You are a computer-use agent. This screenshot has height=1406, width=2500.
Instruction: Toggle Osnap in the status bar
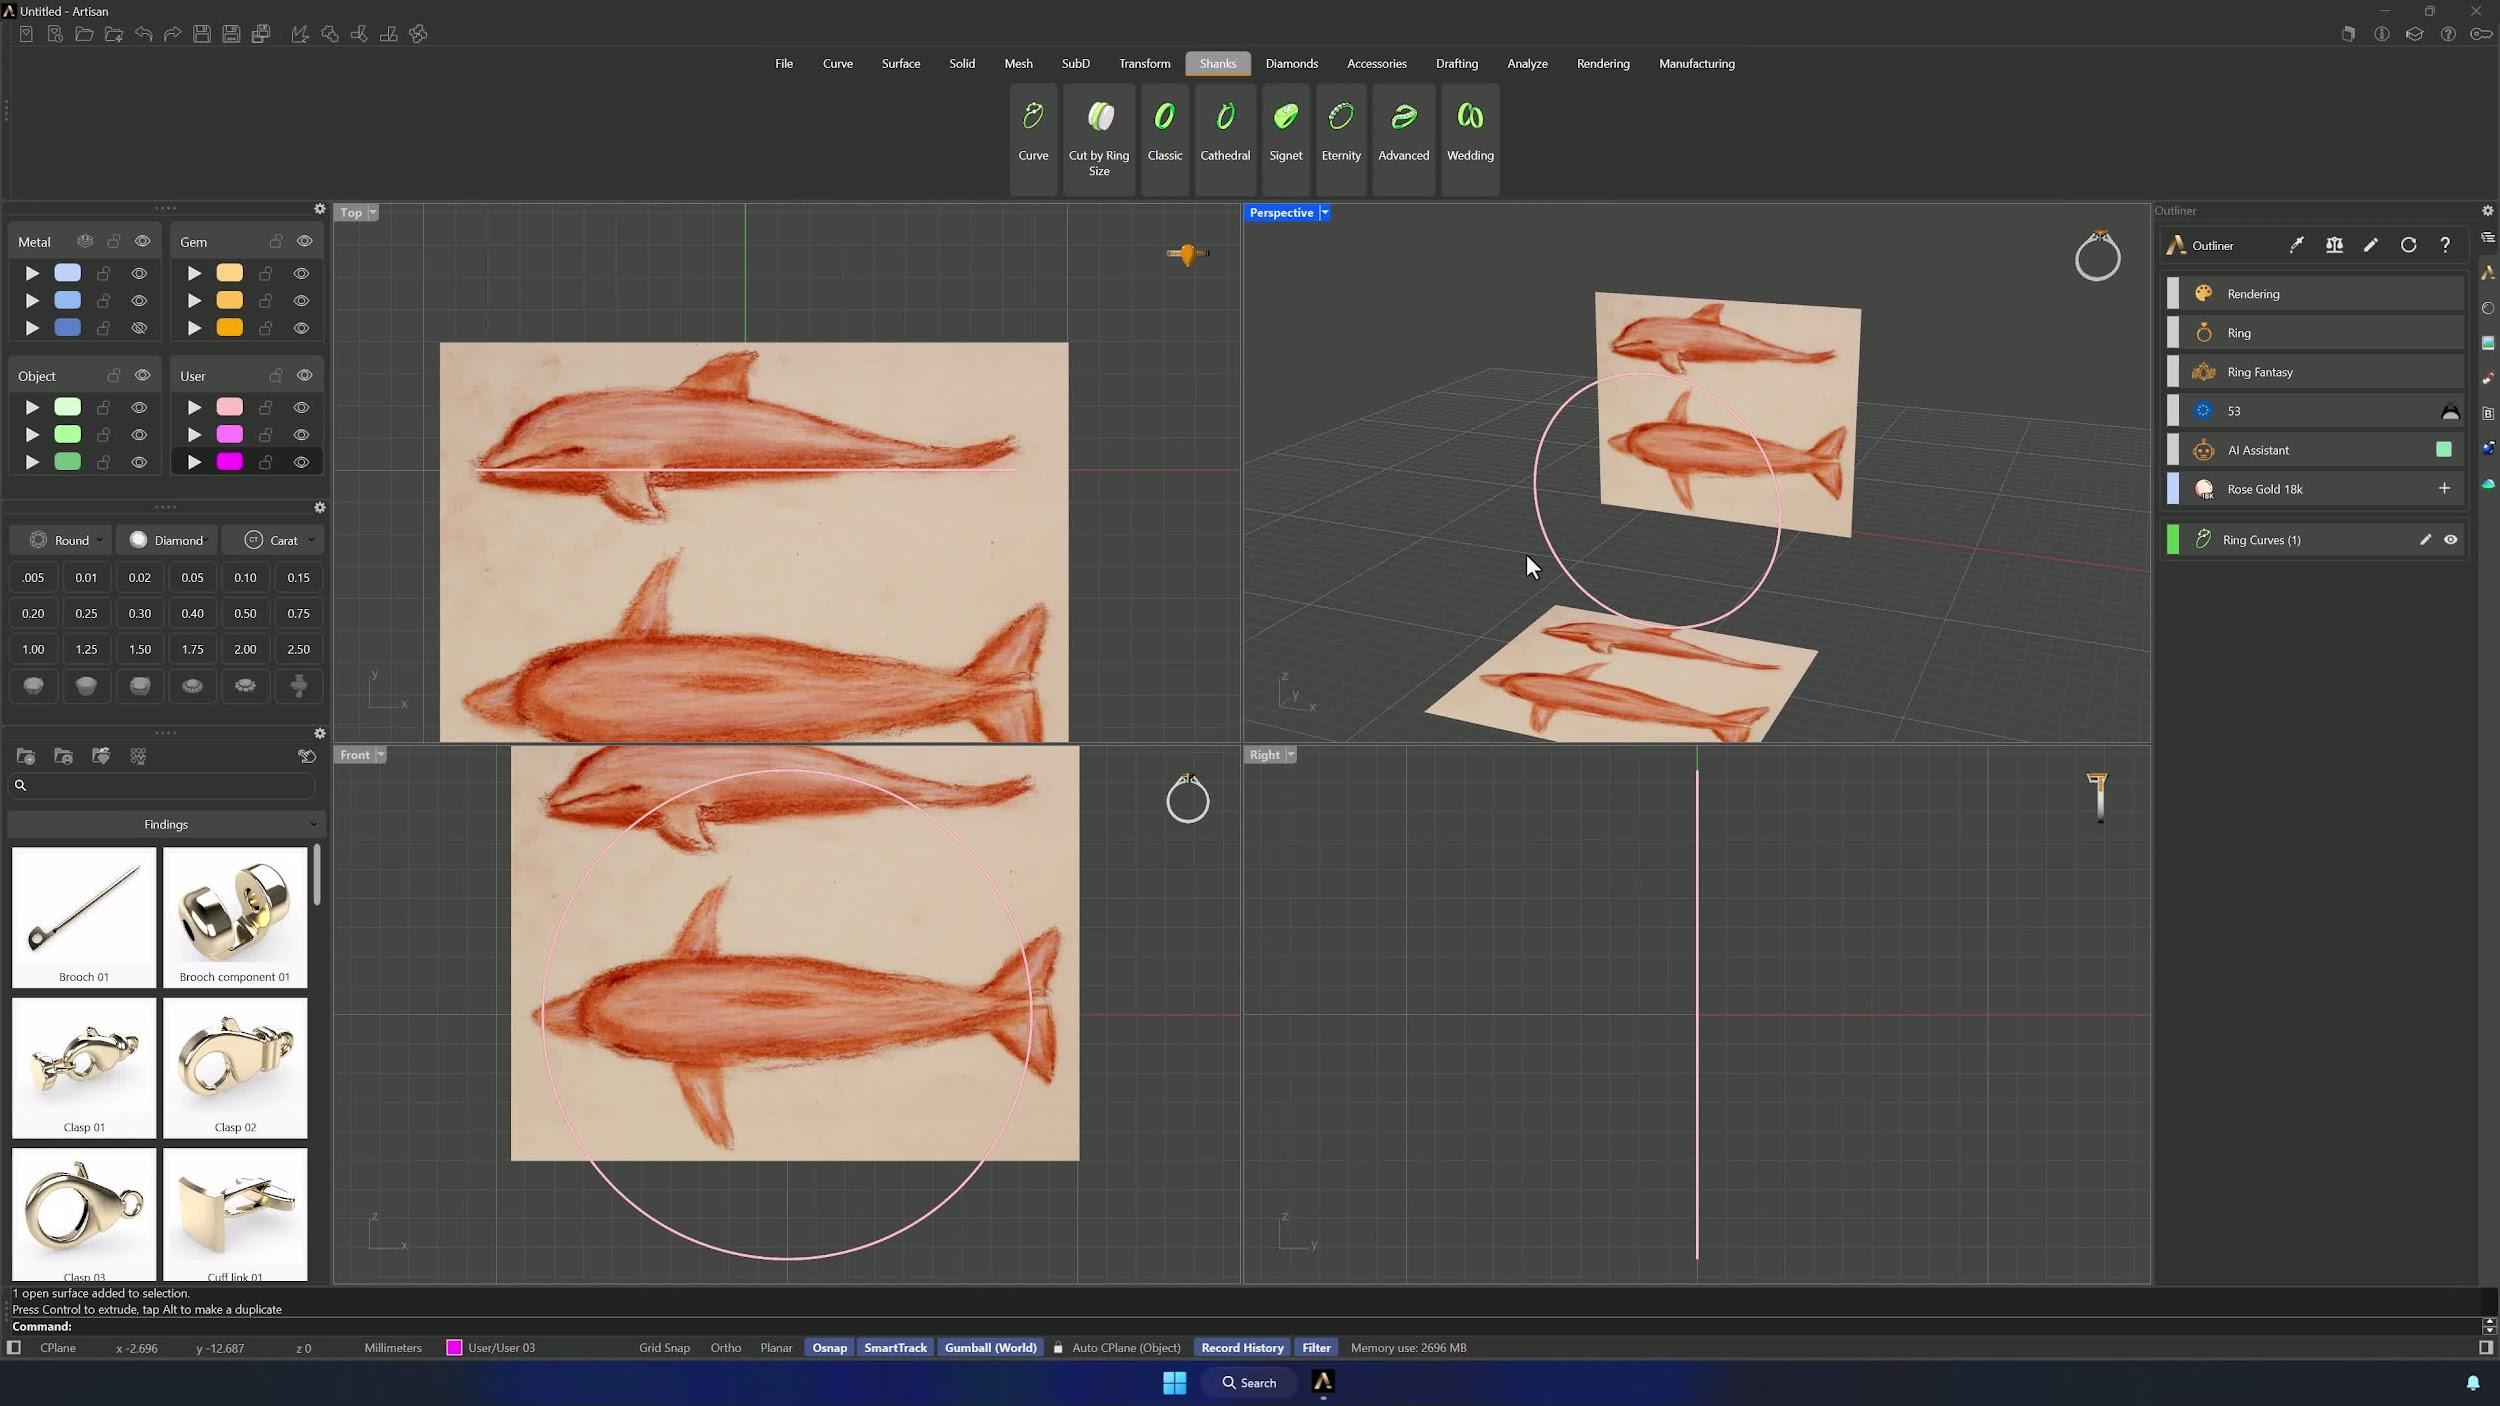[829, 1348]
